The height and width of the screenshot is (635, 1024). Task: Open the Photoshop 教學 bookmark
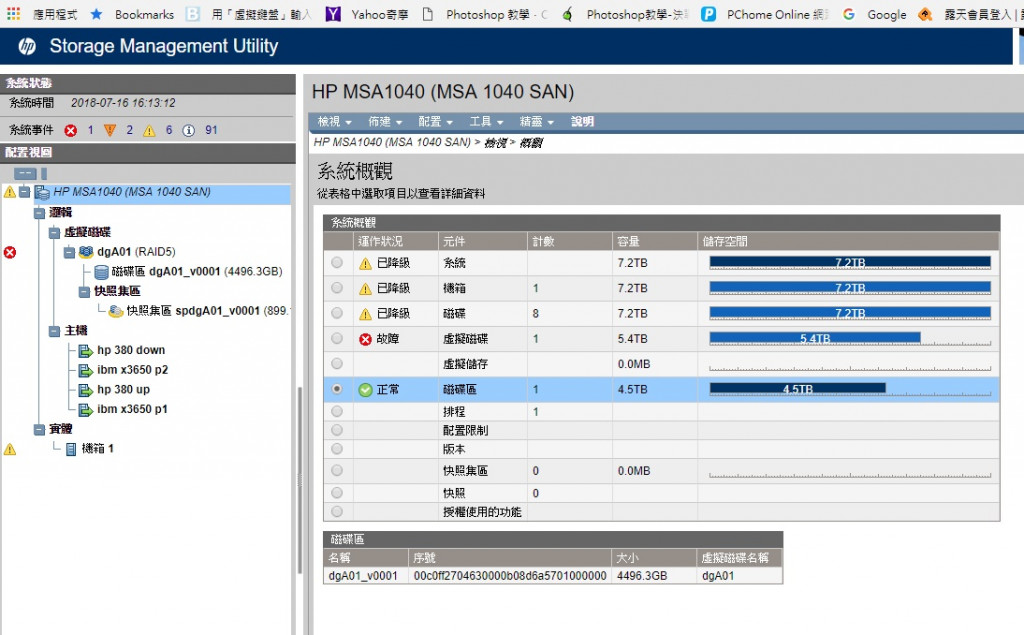point(483,14)
